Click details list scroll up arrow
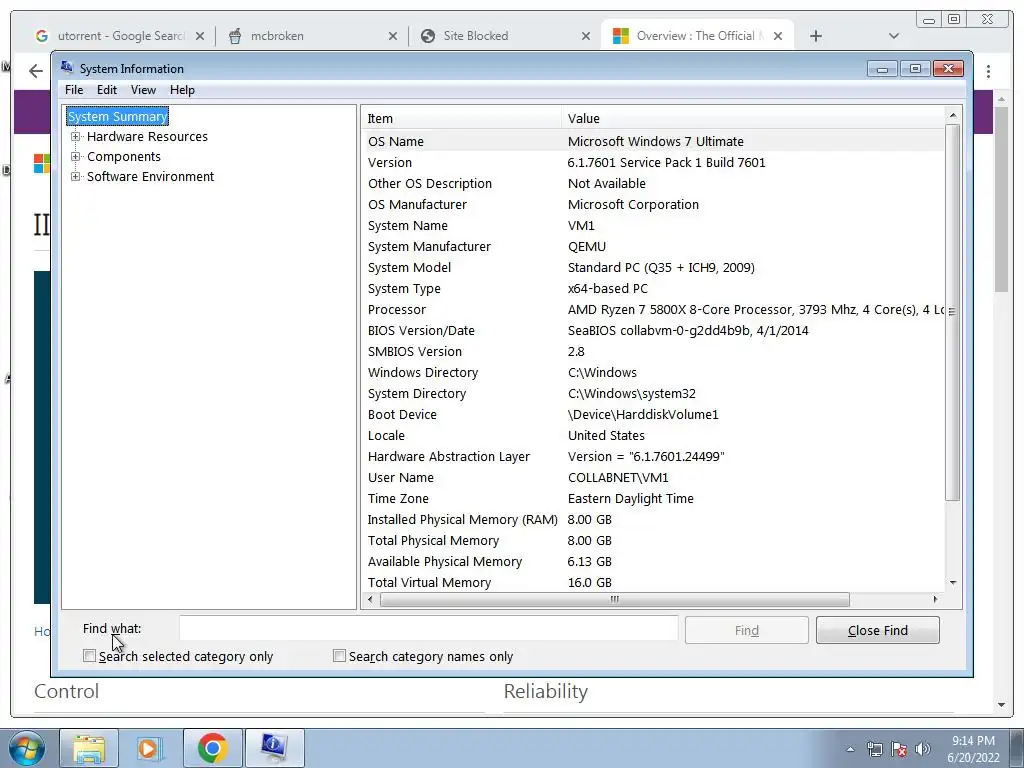The image size is (1024, 768). [953, 116]
